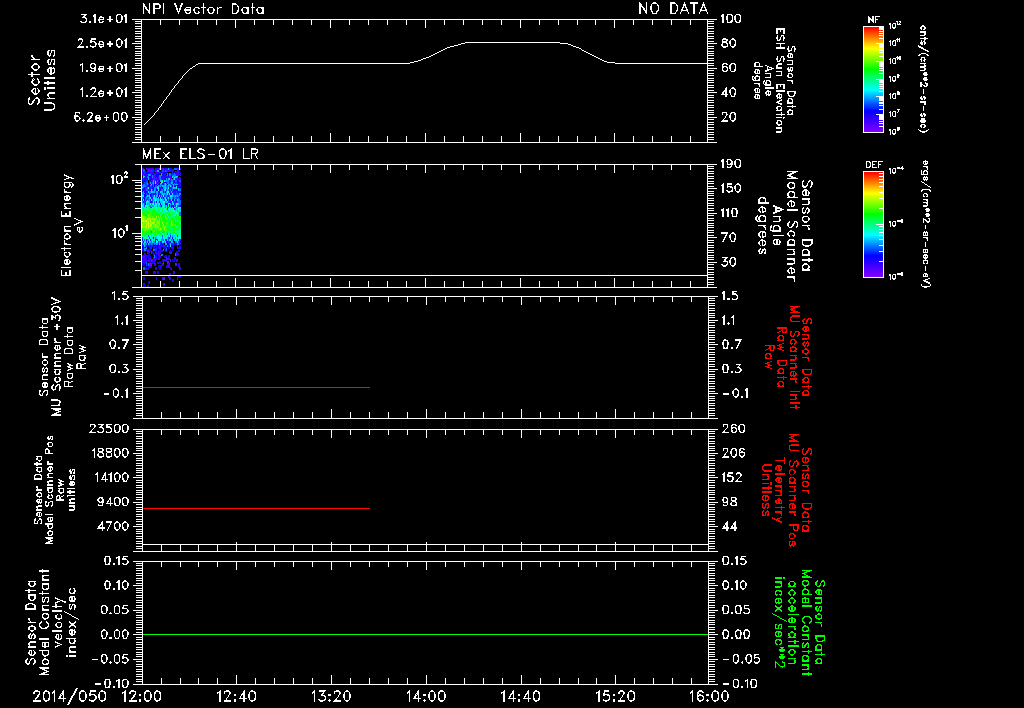
Task: Click the "Electron Energy eV" axis label
Action: 72,225
